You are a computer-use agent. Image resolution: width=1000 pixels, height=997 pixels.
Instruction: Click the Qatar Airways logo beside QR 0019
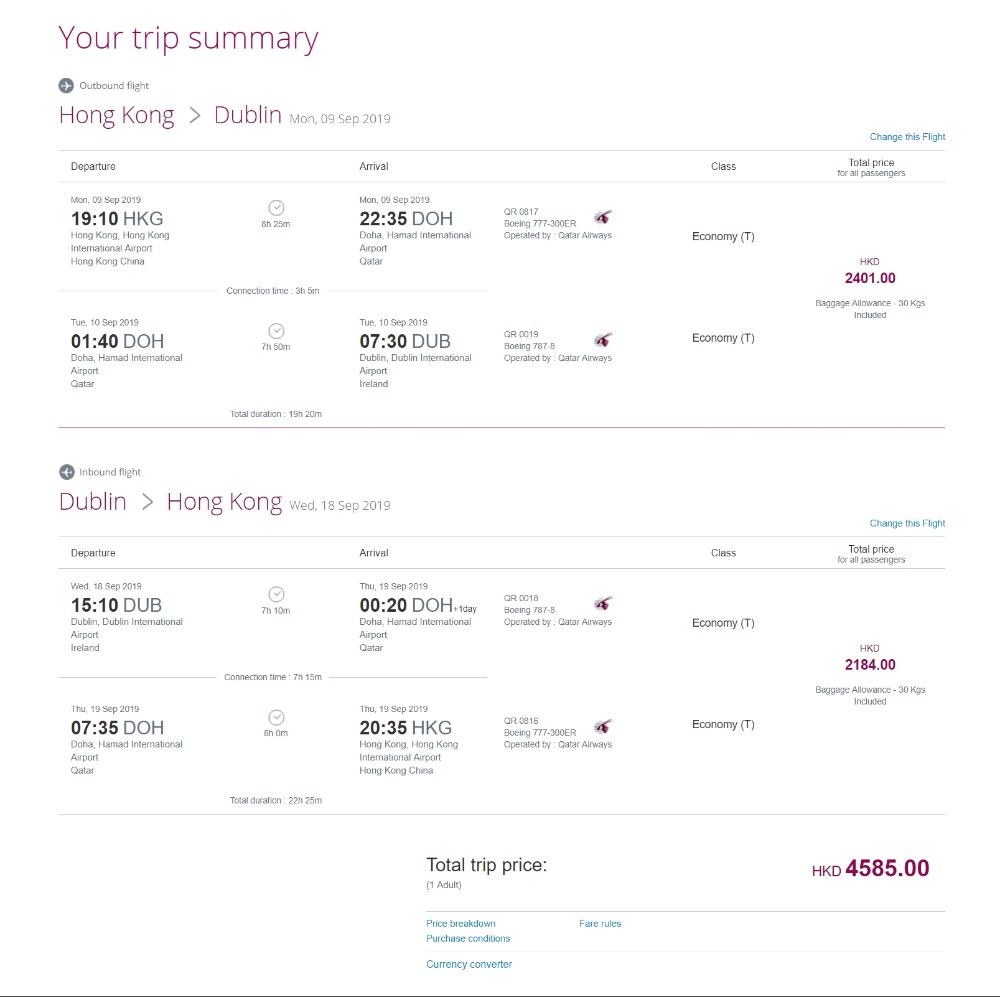pyautogui.click(x=603, y=340)
